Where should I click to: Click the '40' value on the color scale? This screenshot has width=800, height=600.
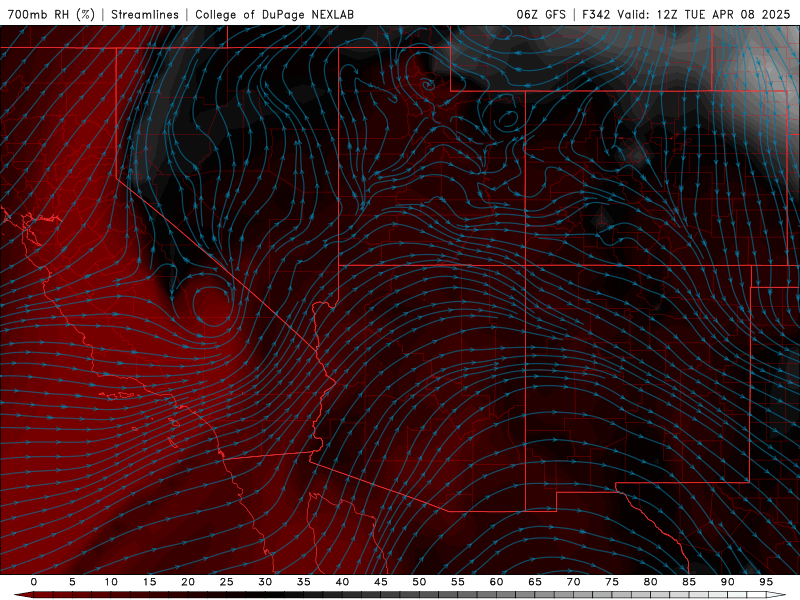(342, 582)
